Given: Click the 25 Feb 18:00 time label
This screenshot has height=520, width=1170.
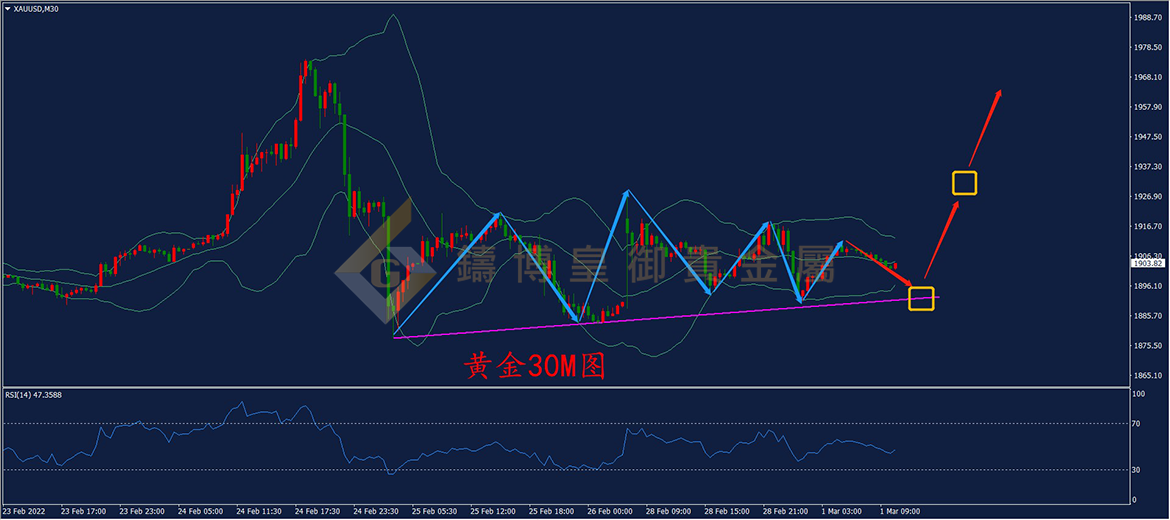Looking at the screenshot, I should (553, 513).
